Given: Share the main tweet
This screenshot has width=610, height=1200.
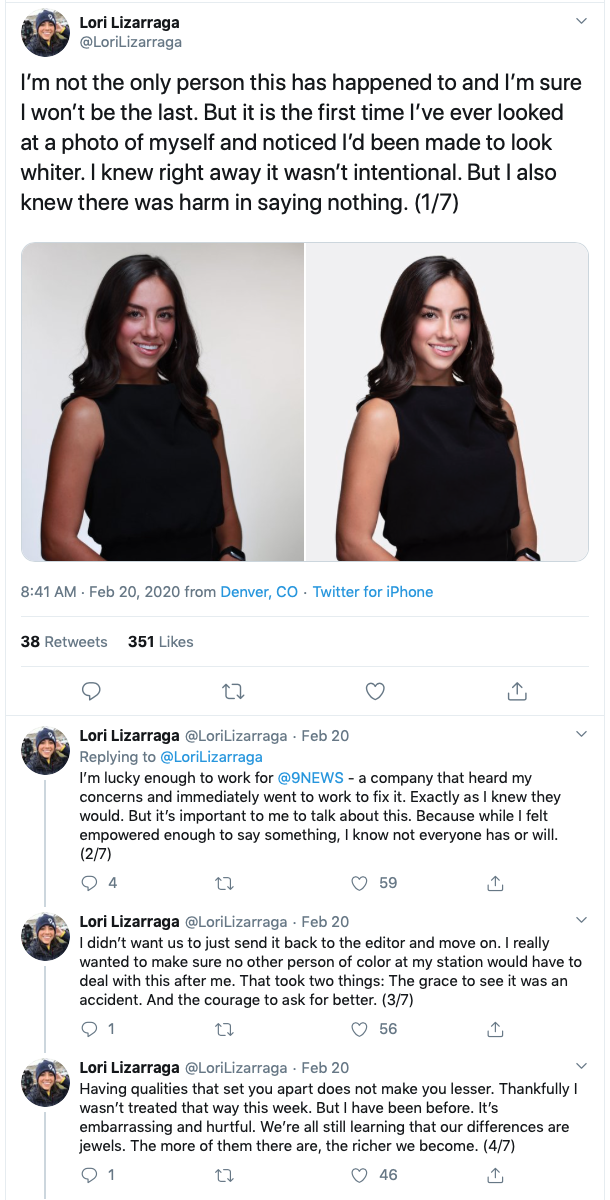Looking at the screenshot, I should point(517,690).
